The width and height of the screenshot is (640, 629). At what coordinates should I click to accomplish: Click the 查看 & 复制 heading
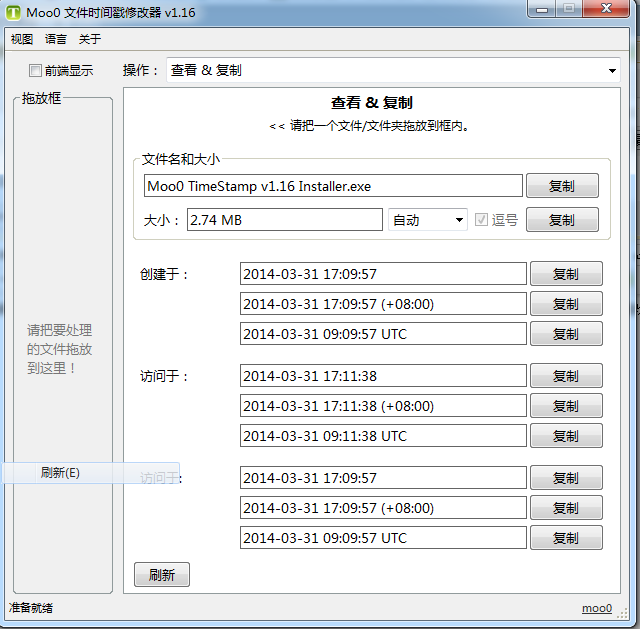tap(372, 102)
